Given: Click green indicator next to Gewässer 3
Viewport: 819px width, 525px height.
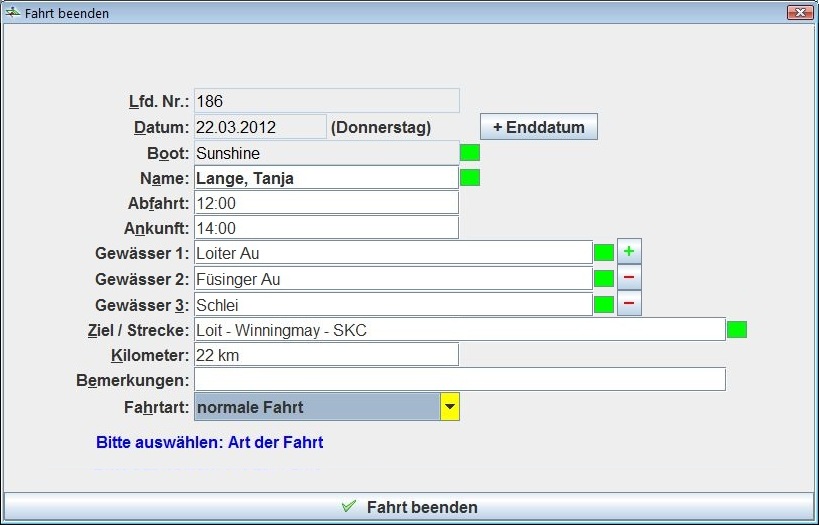Looking at the screenshot, I should (x=604, y=304).
